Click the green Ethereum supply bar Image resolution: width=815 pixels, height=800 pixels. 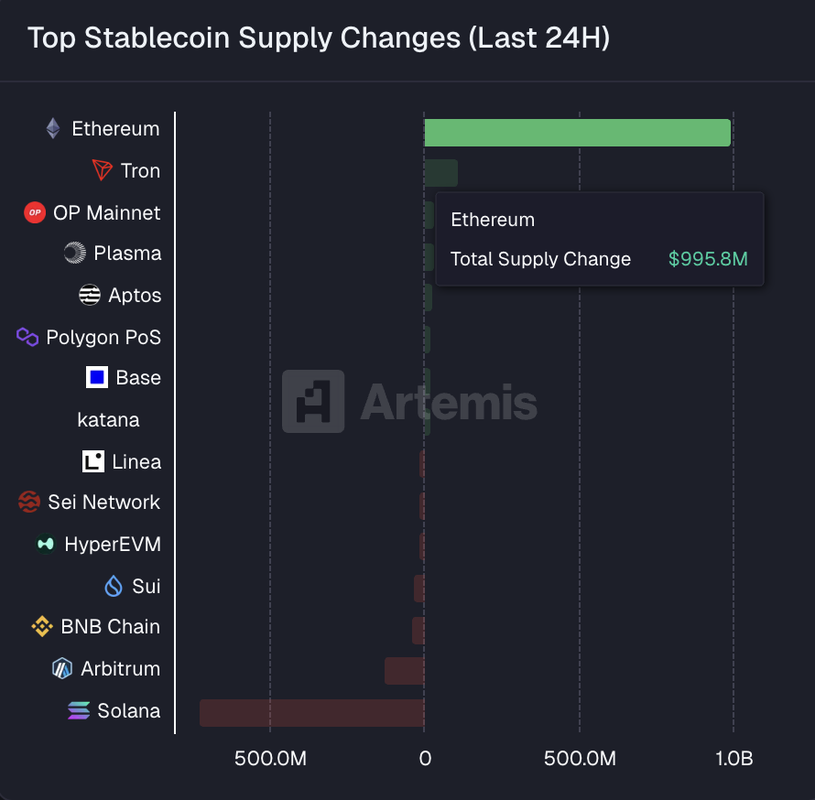[577, 133]
